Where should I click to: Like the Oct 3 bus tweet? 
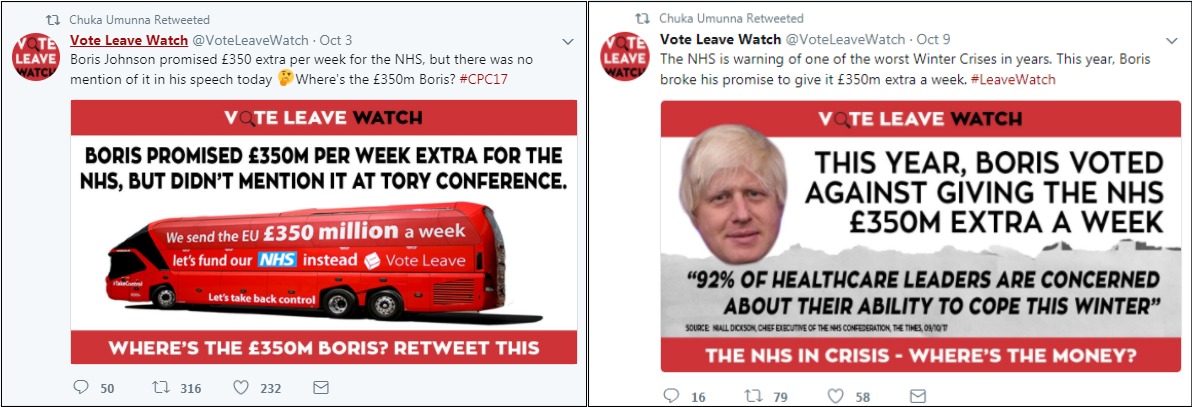coord(241,387)
